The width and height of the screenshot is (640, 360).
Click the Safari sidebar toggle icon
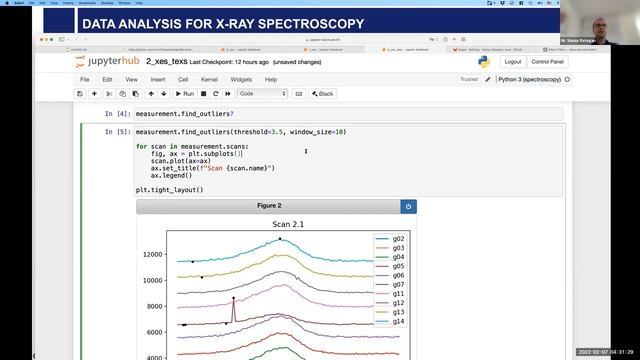(x=62, y=40)
